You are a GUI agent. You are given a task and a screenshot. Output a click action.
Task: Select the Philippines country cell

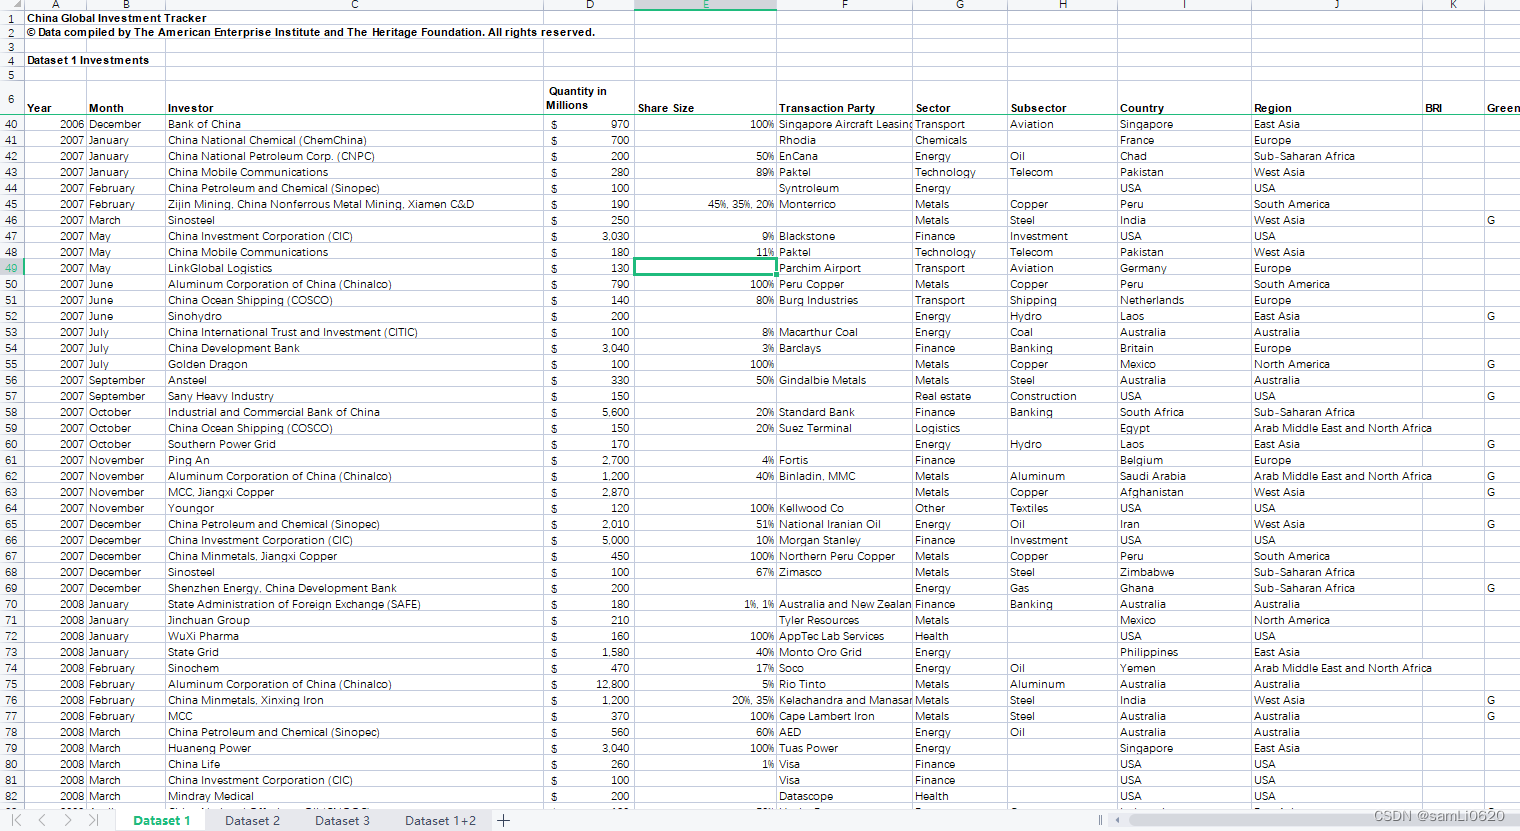tap(1184, 652)
